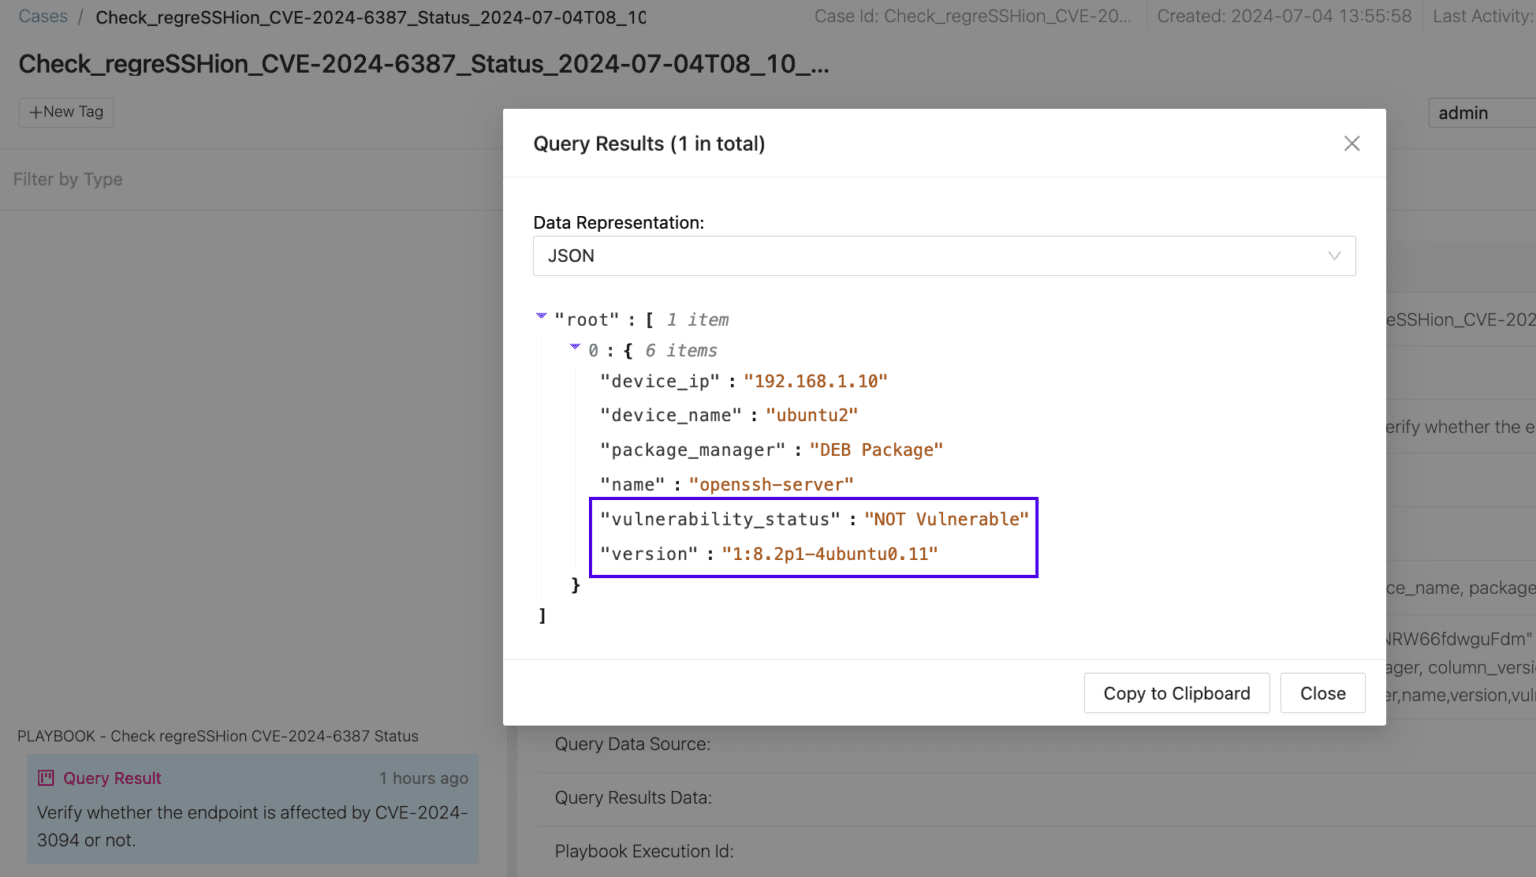Viewport: 1536px width, 877px height.
Task: Select the highlighted vulnerability_status value
Action: point(946,518)
